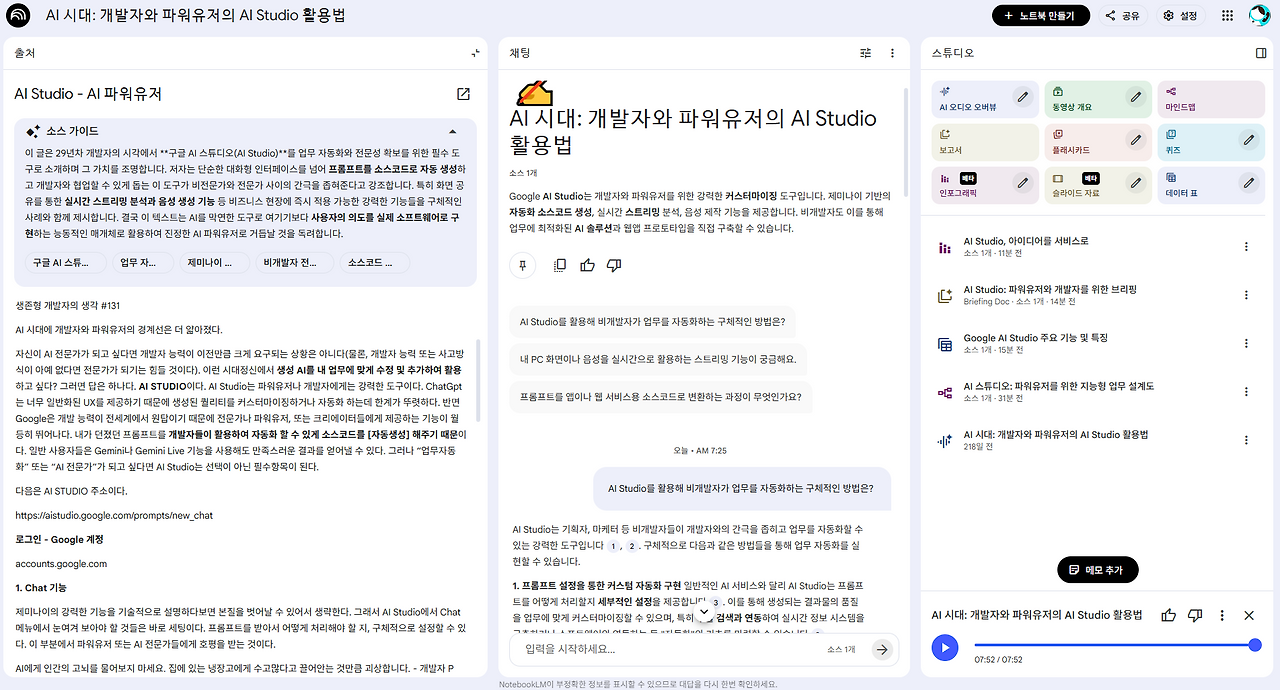Click the 공유 share button
1280x690 pixels.
pos(1122,15)
